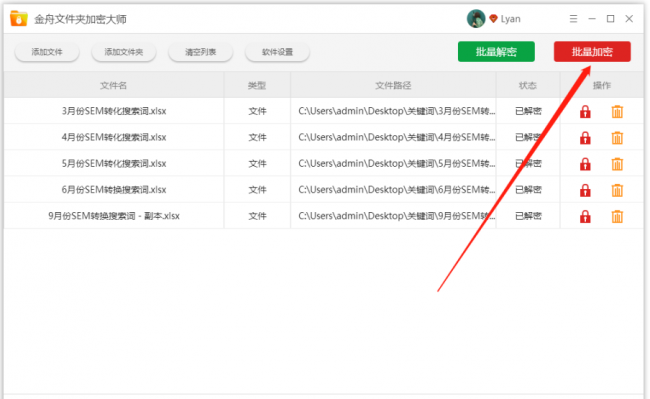Open the user avatar next to Lyan
This screenshot has width=650, height=399.
click(476, 19)
